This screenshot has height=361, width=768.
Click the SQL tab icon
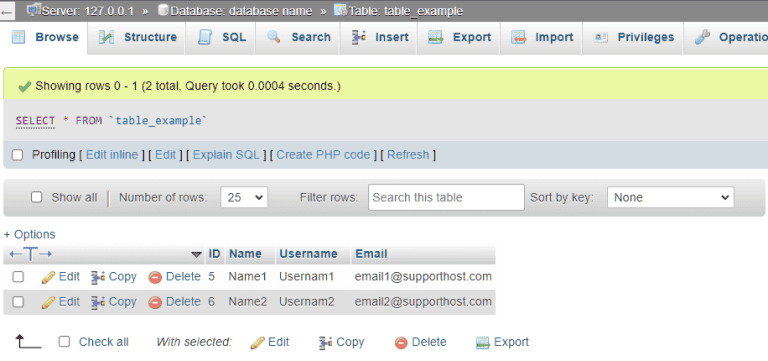[206, 37]
